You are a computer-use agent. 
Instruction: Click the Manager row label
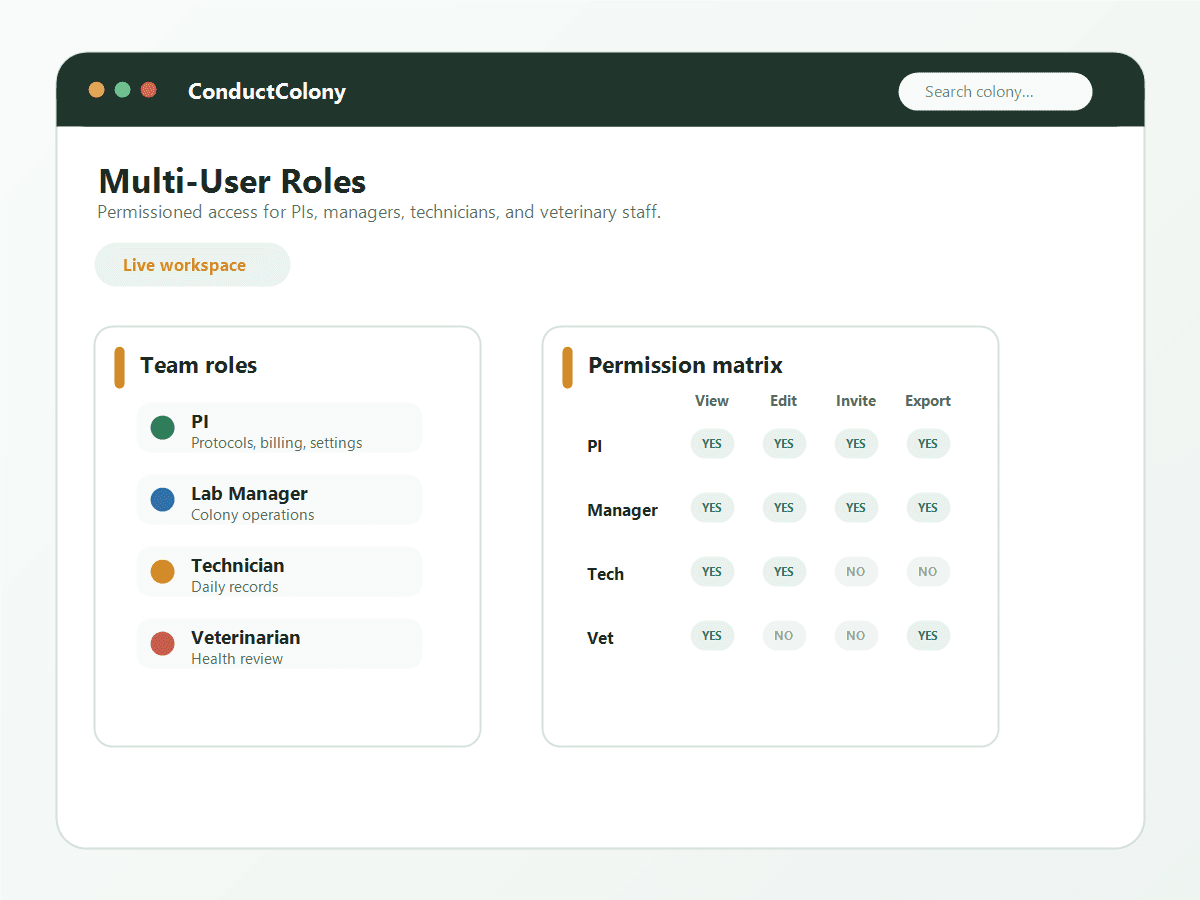click(622, 510)
